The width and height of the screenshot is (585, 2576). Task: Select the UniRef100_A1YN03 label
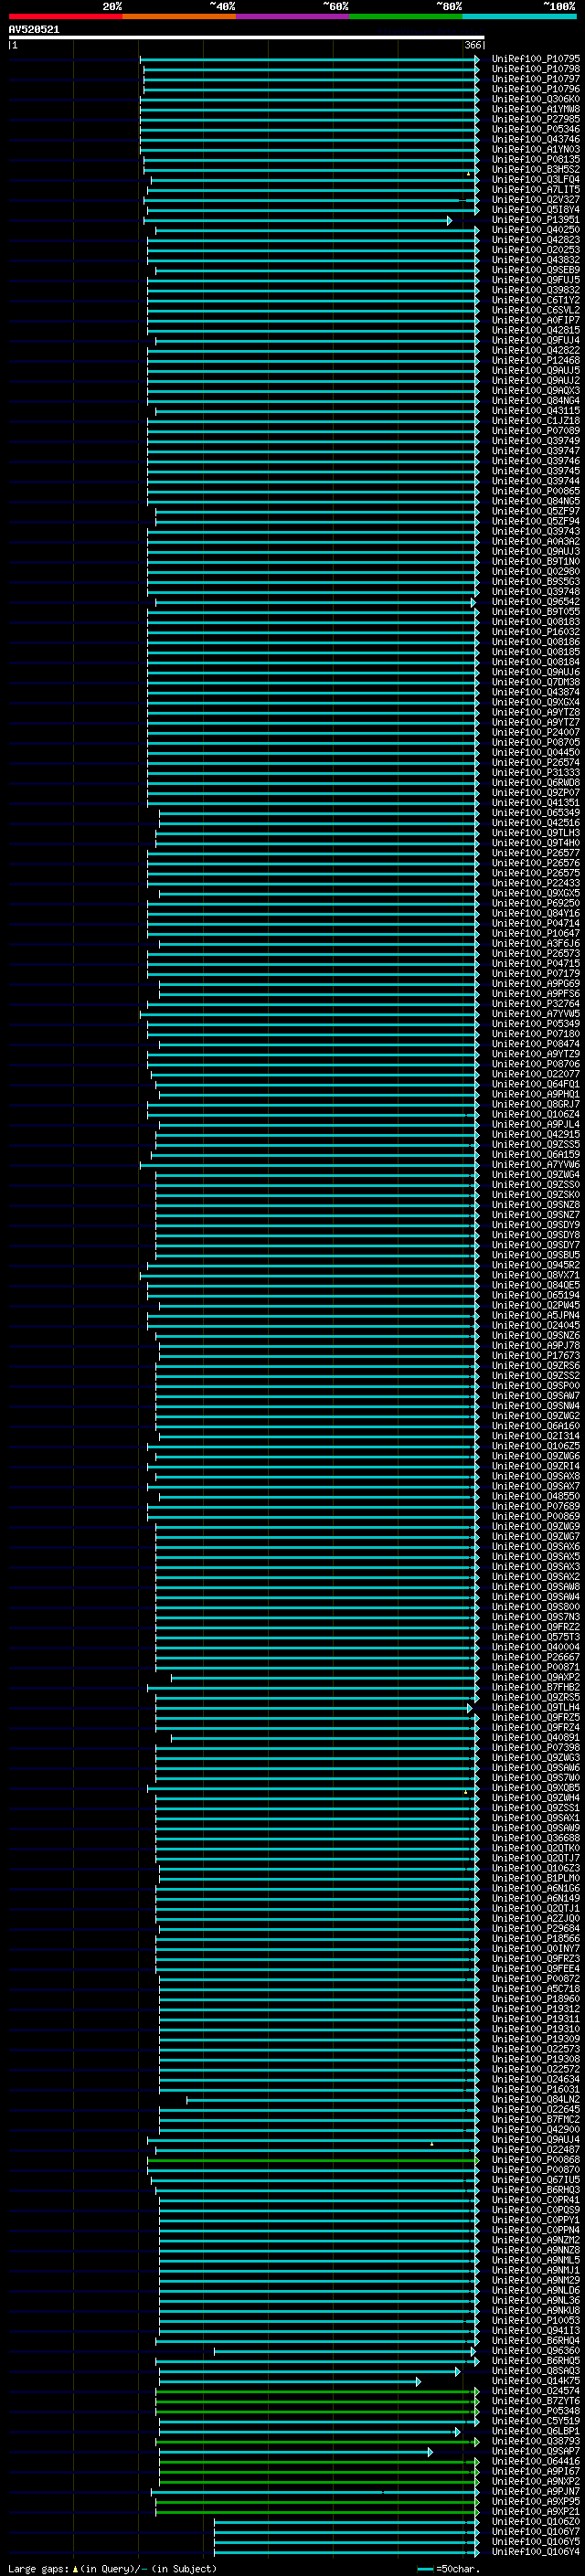click(535, 149)
